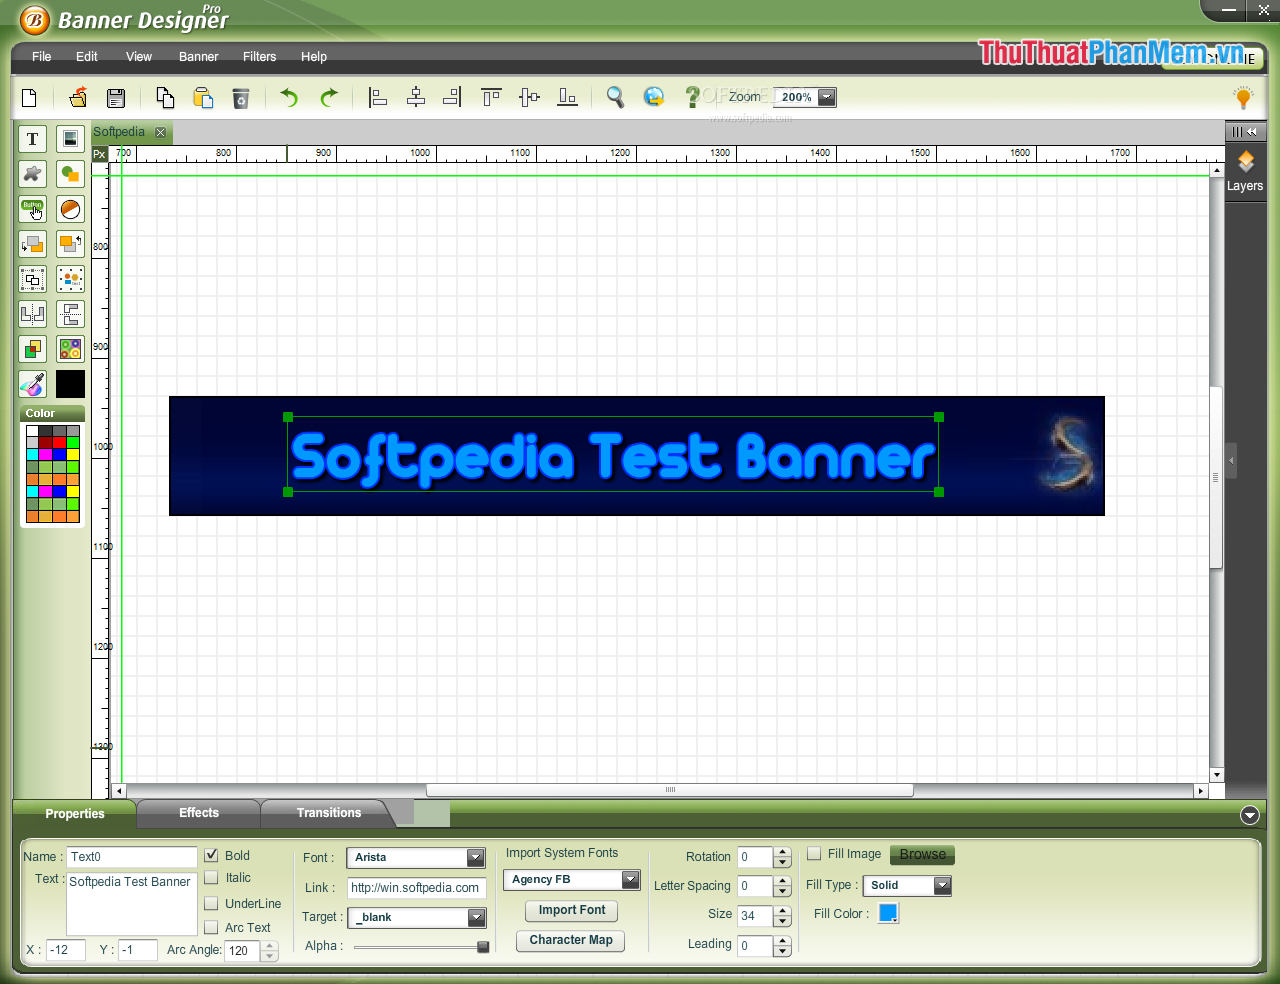Image resolution: width=1280 pixels, height=984 pixels.
Task: Check the Arc Text option
Action: click(211, 927)
